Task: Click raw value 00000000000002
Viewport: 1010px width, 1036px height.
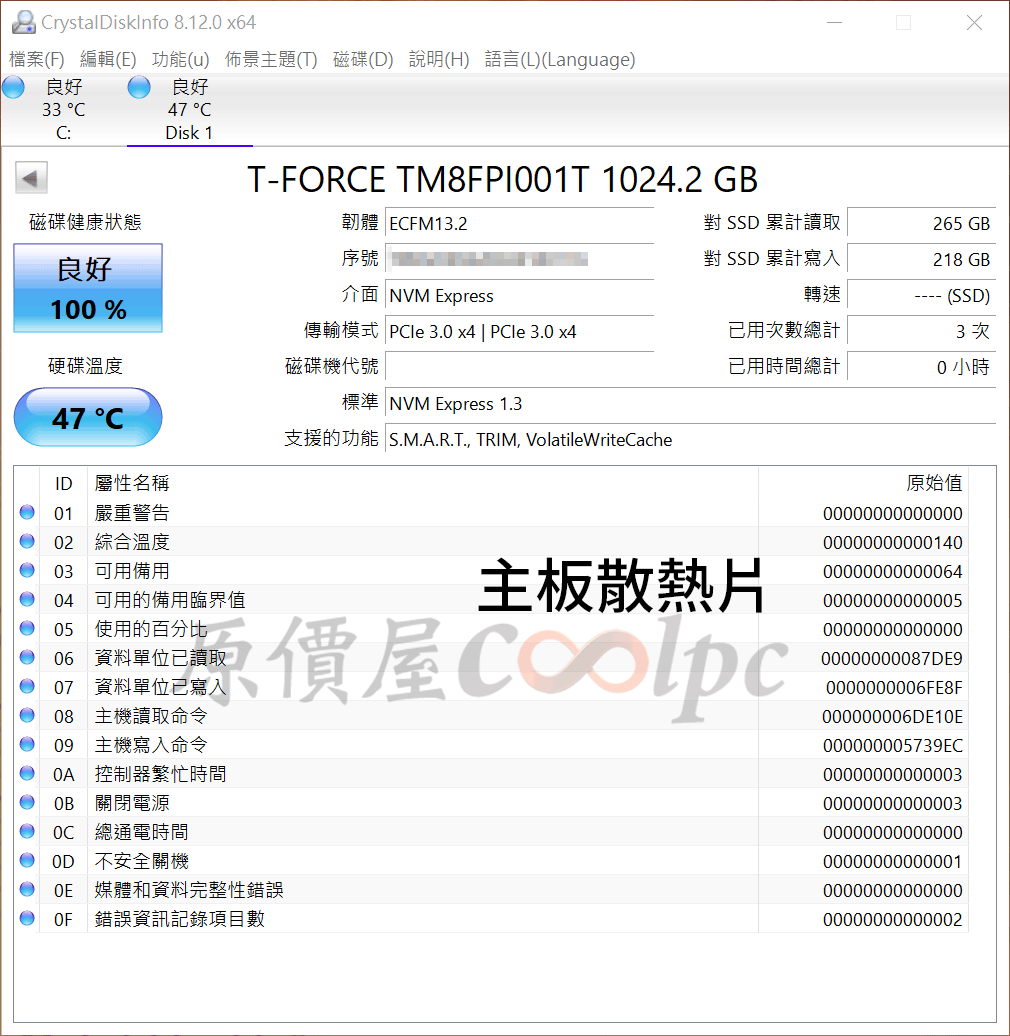Action: [892, 919]
